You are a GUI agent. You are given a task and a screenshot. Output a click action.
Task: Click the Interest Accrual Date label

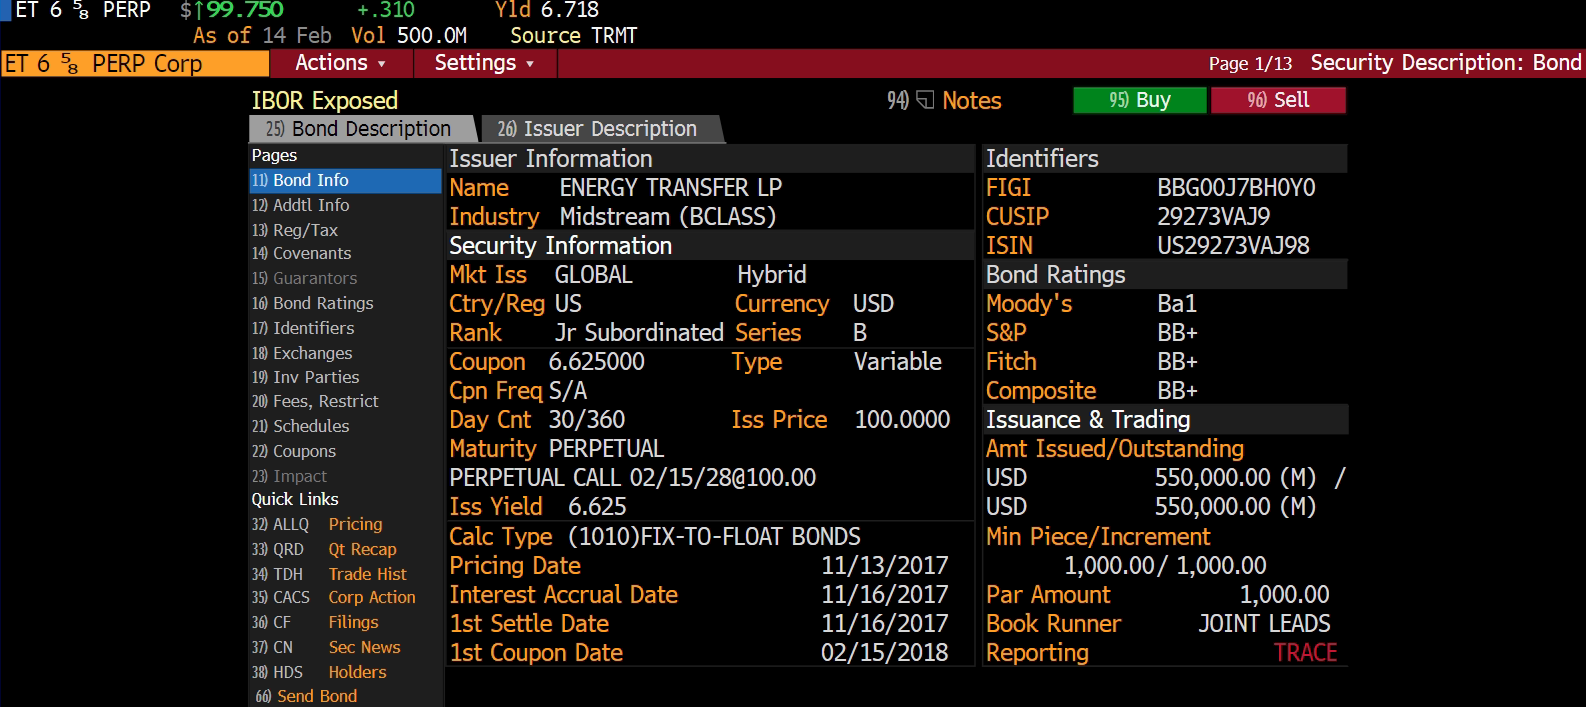coord(564,595)
